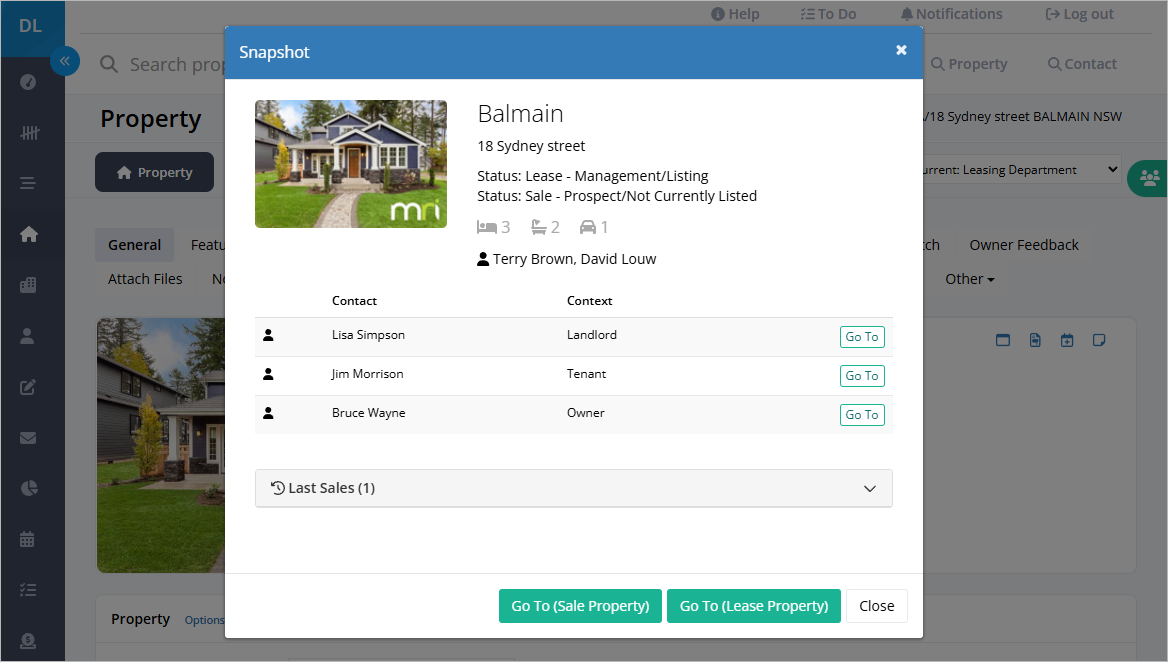
Task: Open the edit pencil icon in the sidebar
Action: pyautogui.click(x=28, y=386)
